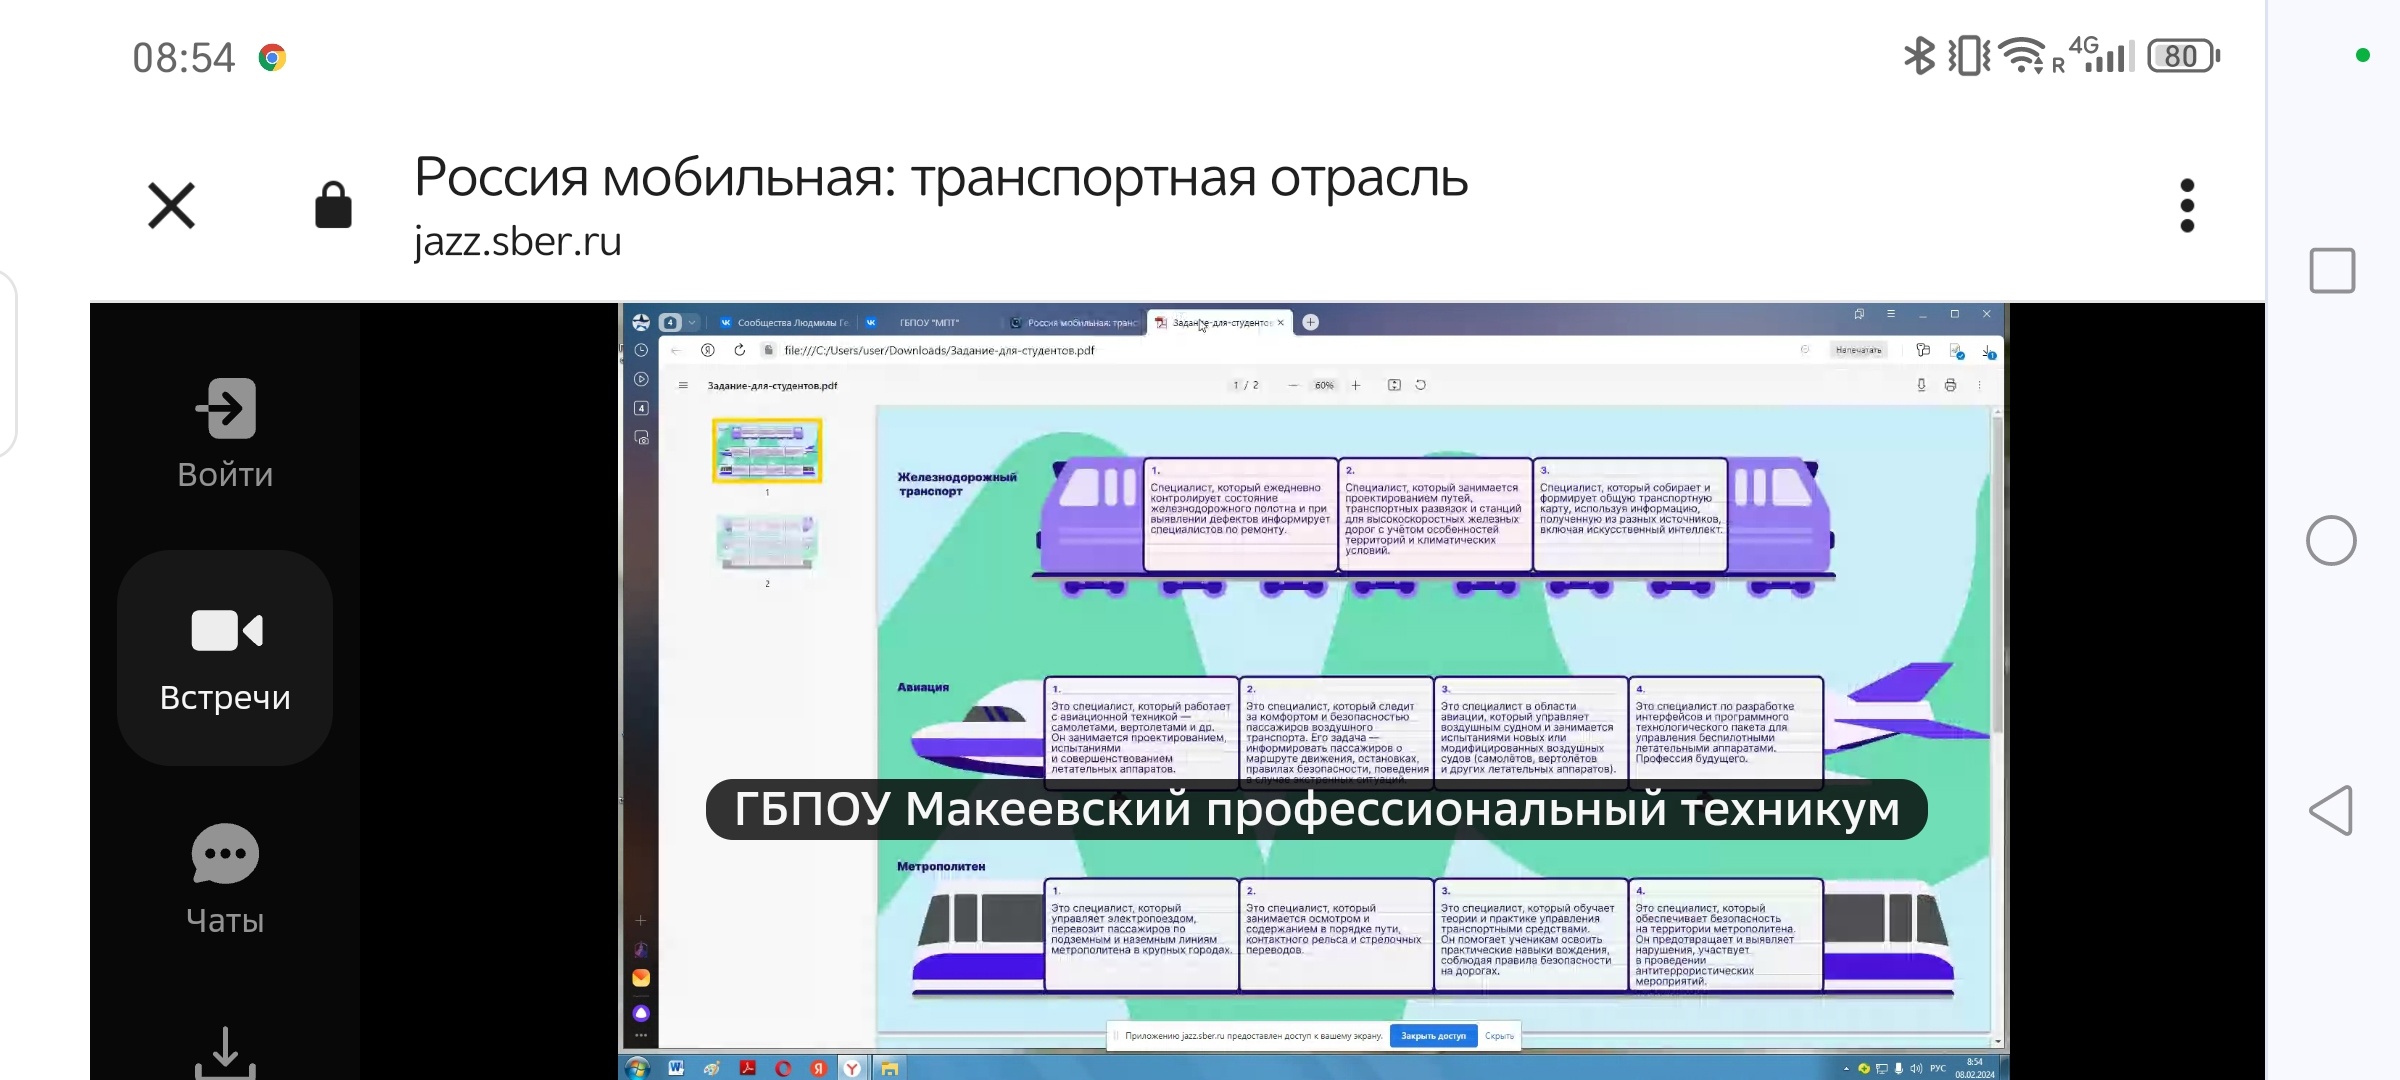Image resolution: width=2400 pixels, height=1080 pixels.
Task: Open the three-dot Chrome menu
Action: [x=2186, y=206]
